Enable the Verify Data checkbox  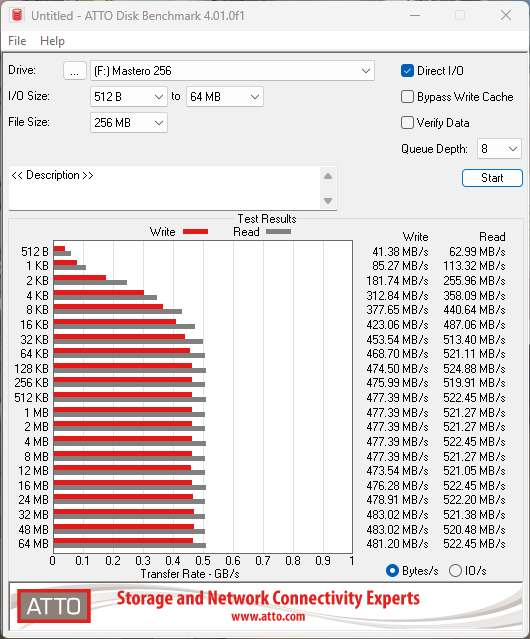pos(407,123)
